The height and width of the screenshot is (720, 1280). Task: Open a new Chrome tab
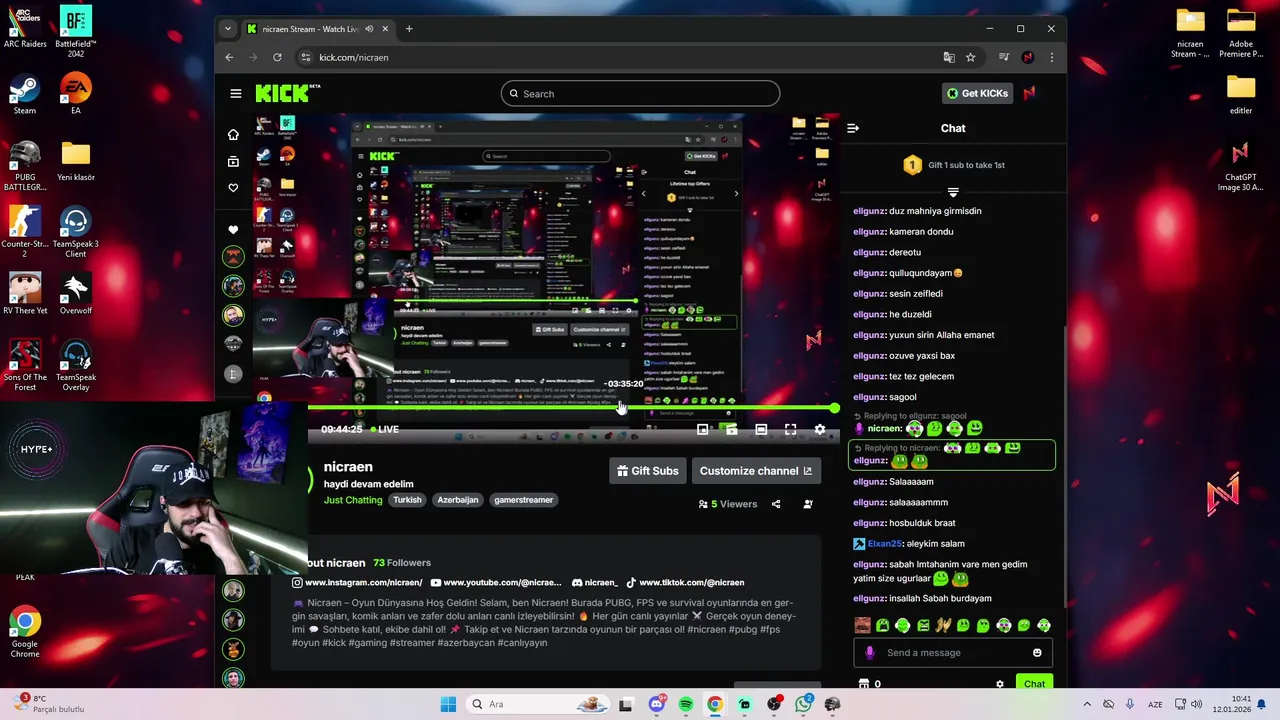pos(409,29)
